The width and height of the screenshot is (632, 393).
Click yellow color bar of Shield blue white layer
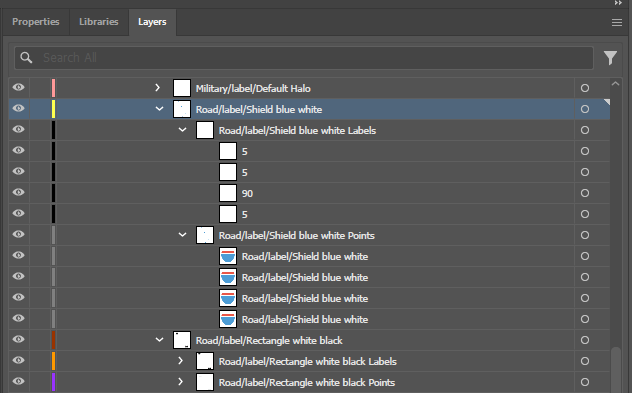click(x=54, y=109)
